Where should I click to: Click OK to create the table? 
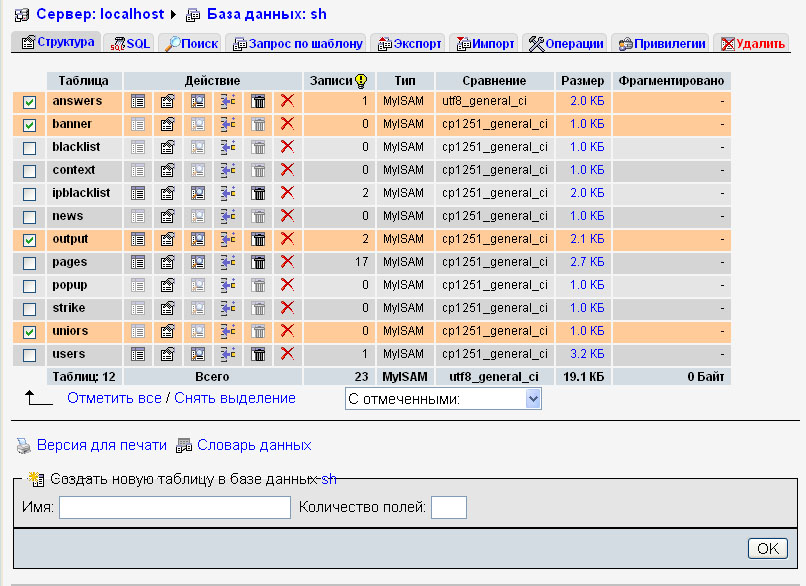pyautogui.click(x=767, y=548)
